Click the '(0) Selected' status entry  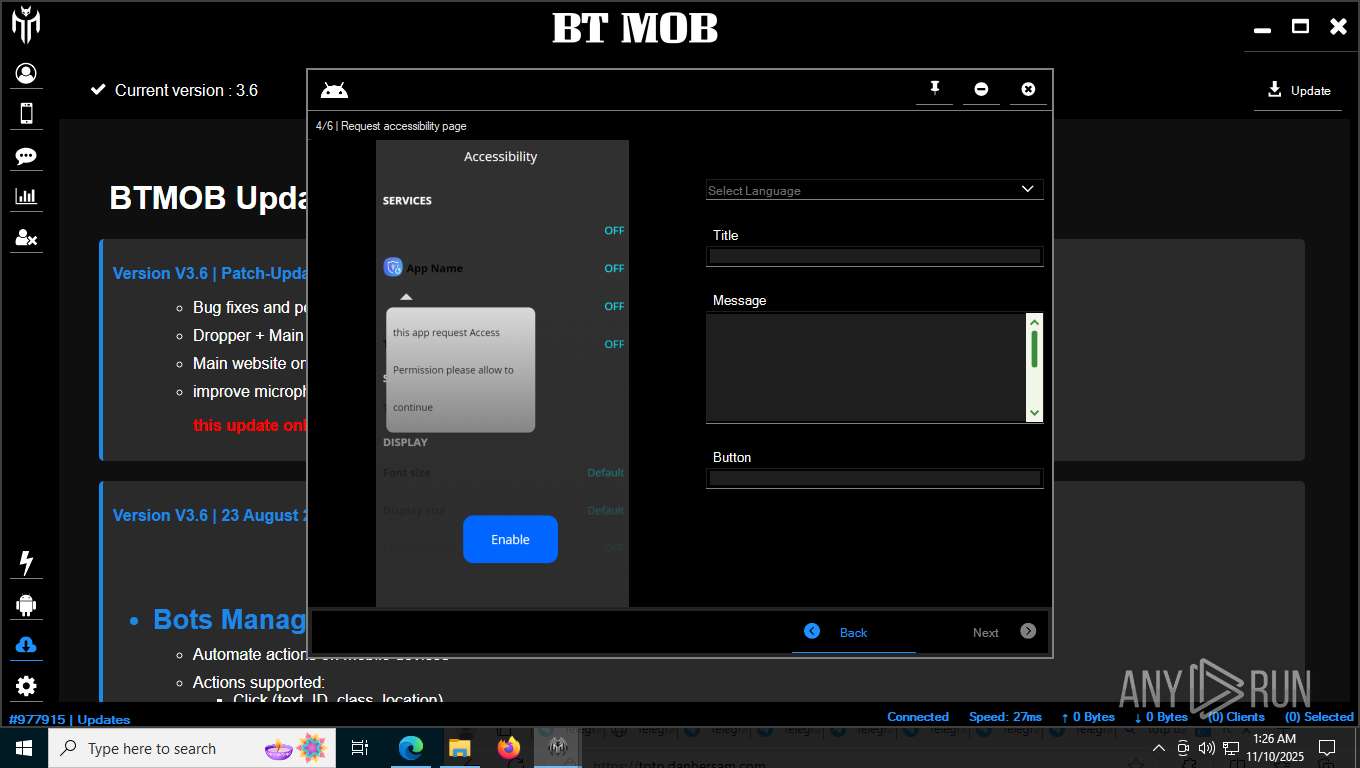(x=1319, y=717)
